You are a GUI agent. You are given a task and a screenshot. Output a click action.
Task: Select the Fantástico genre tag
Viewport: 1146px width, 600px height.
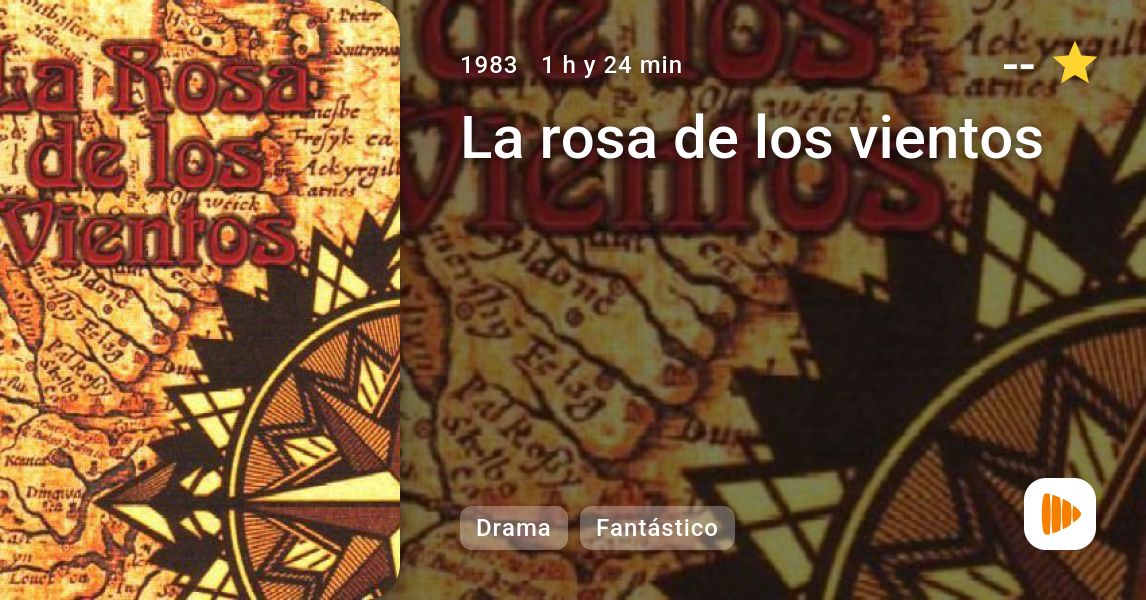pyautogui.click(x=657, y=528)
